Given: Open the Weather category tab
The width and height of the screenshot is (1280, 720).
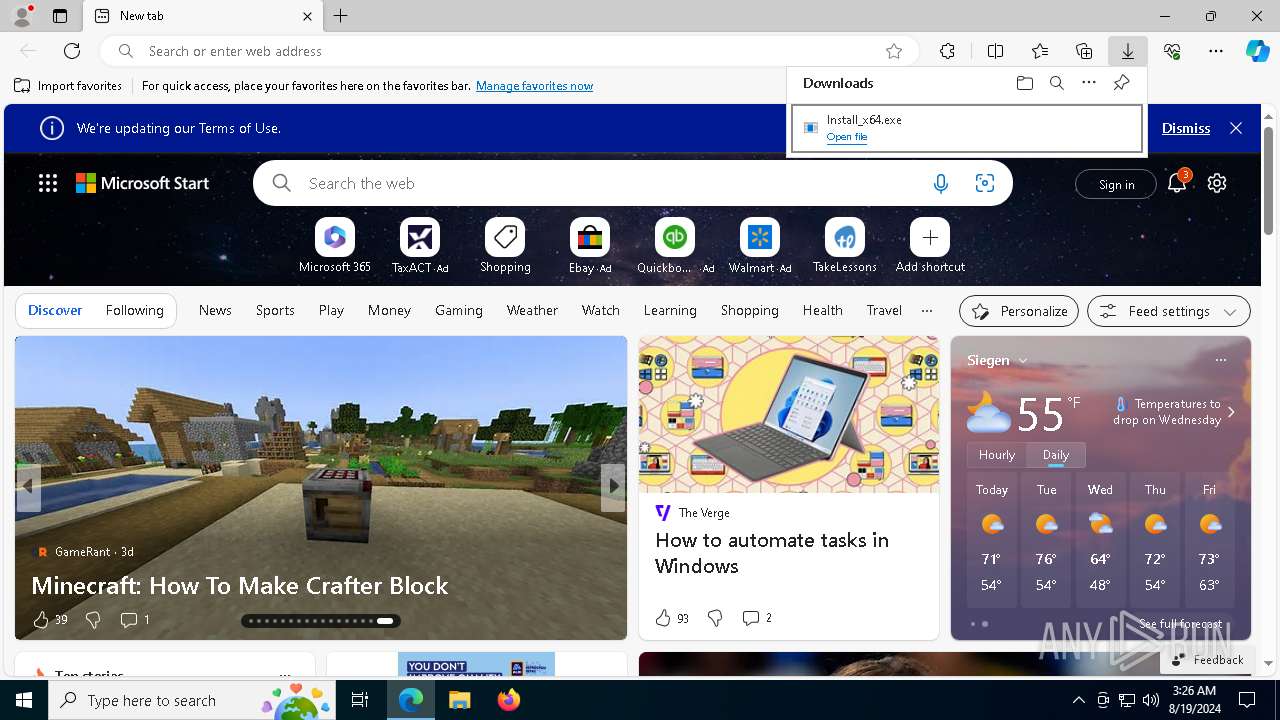Looking at the screenshot, I should pyautogui.click(x=532, y=310).
